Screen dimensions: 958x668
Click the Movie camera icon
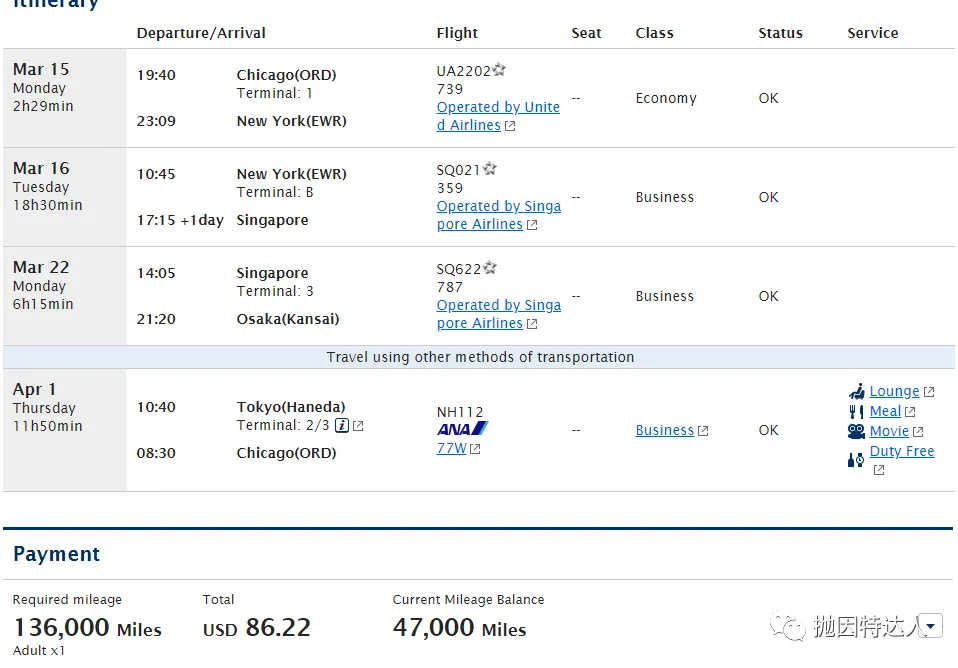856,431
